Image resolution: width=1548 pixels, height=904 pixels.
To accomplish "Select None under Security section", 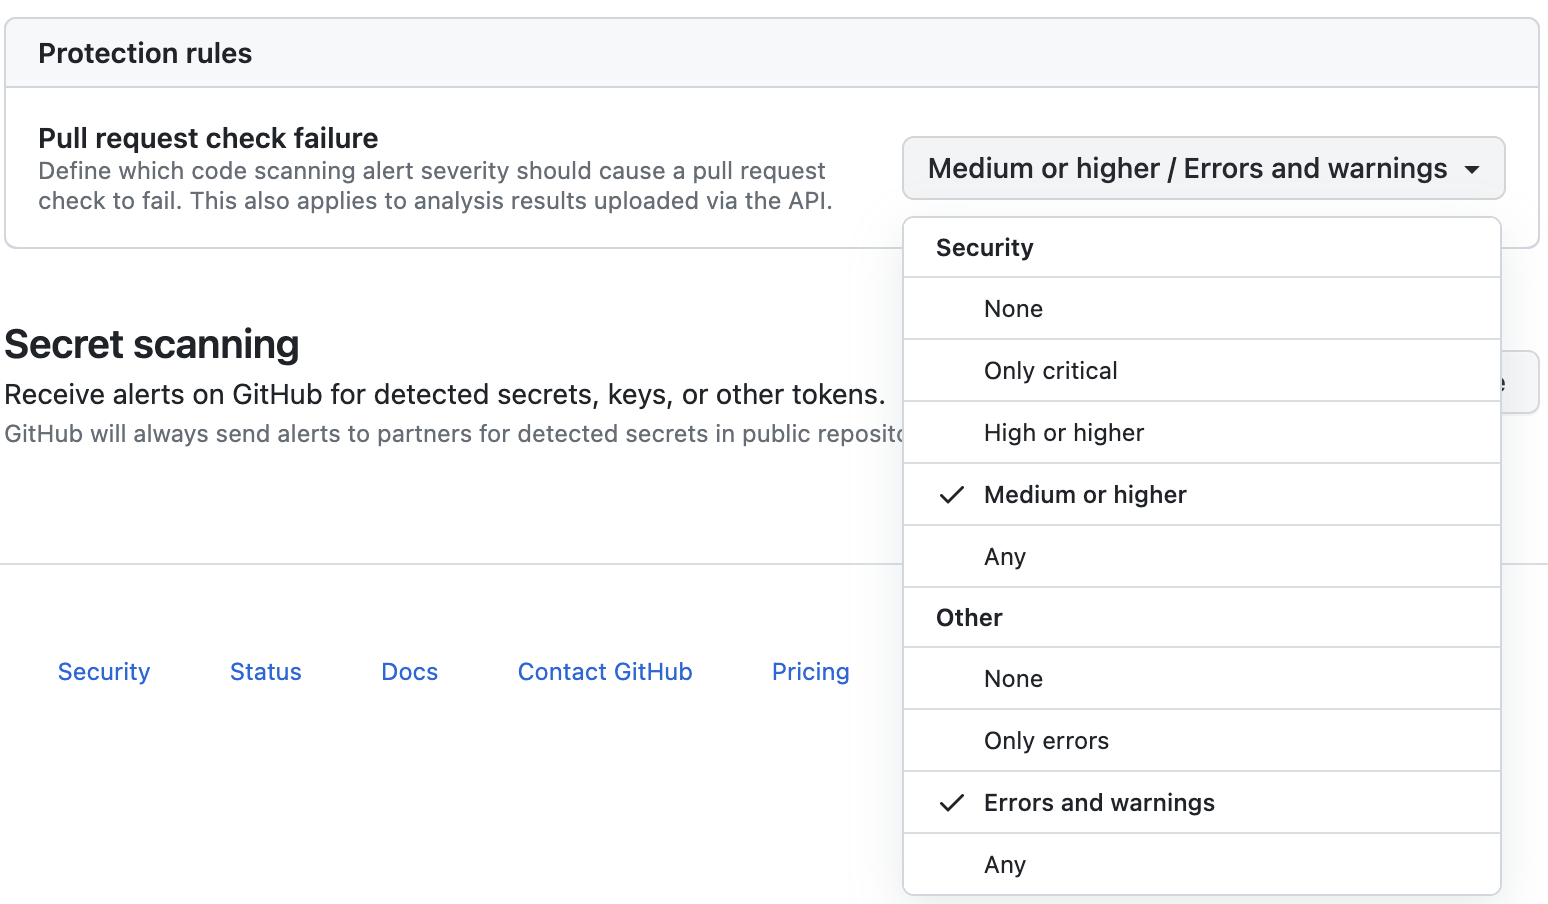I will pyautogui.click(x=1202, y=309).
